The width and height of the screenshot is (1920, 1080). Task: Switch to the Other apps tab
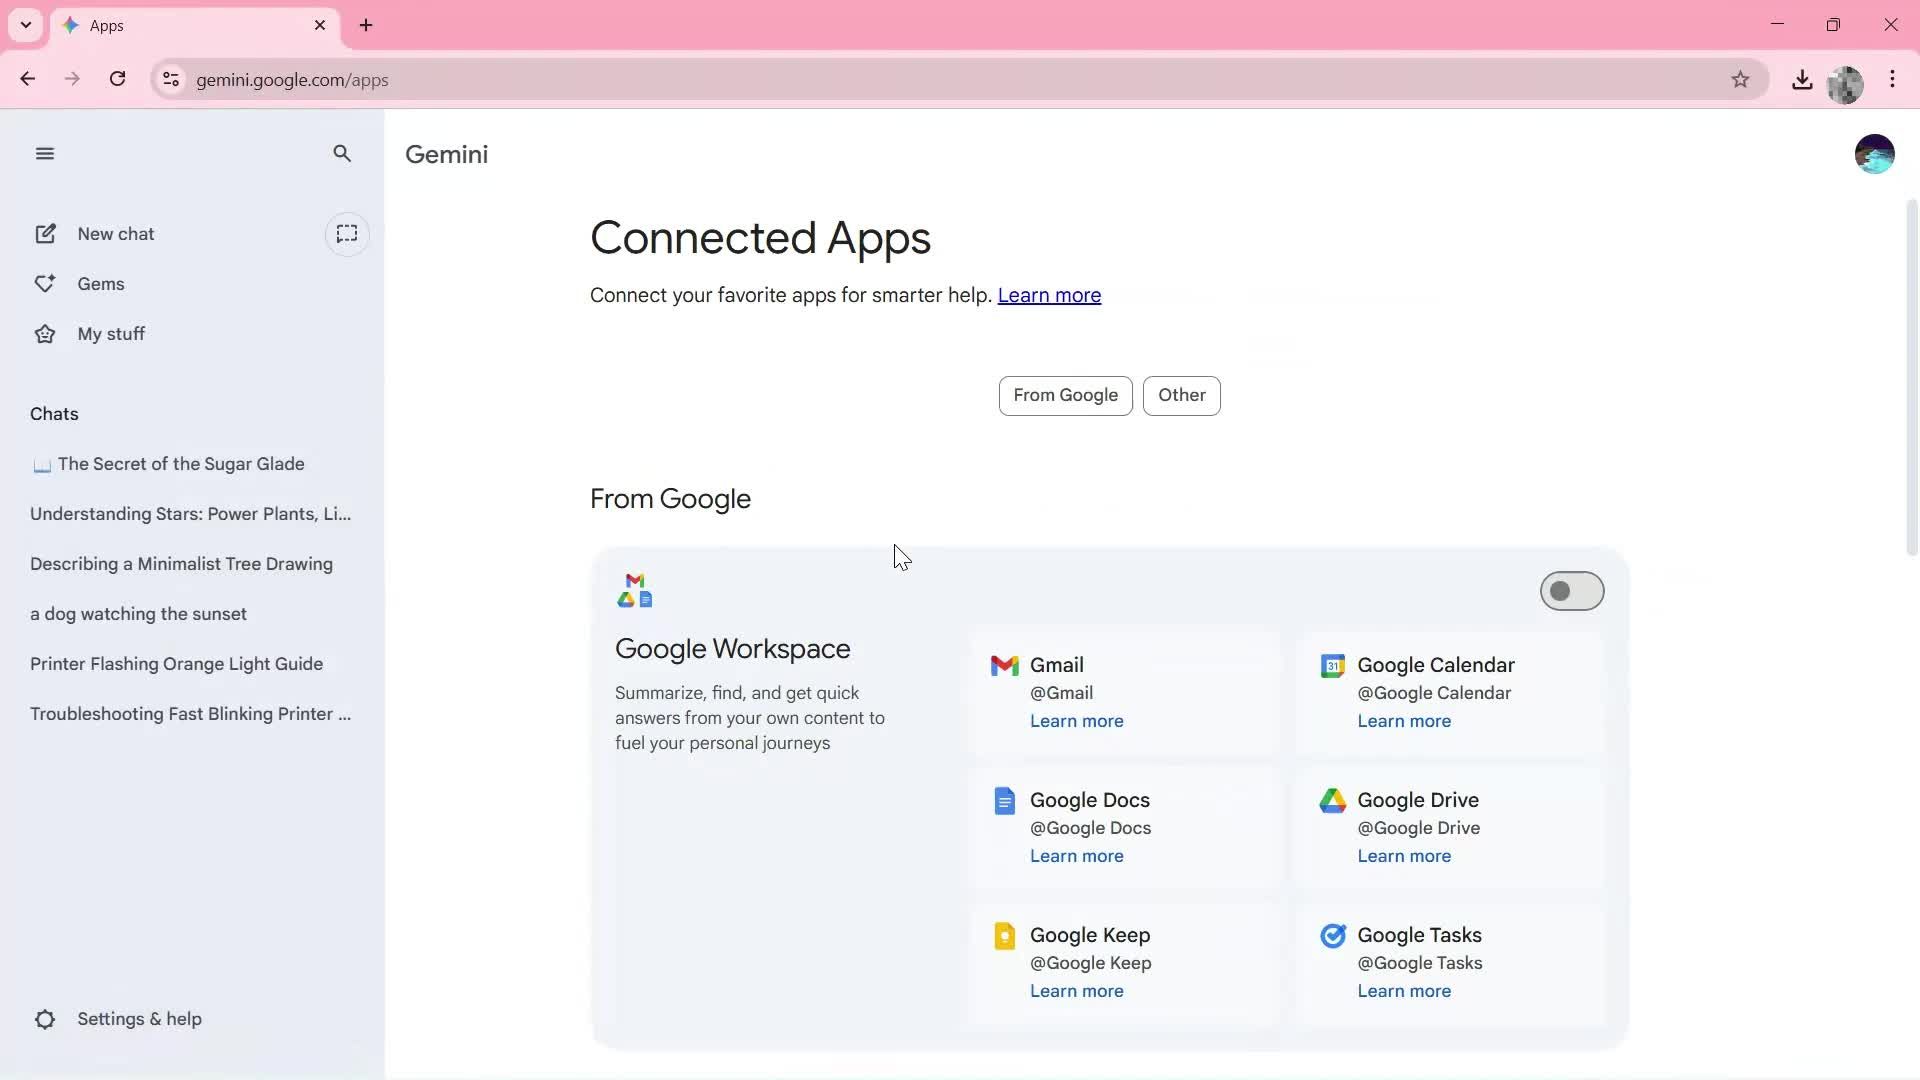tap(1181, 395)
